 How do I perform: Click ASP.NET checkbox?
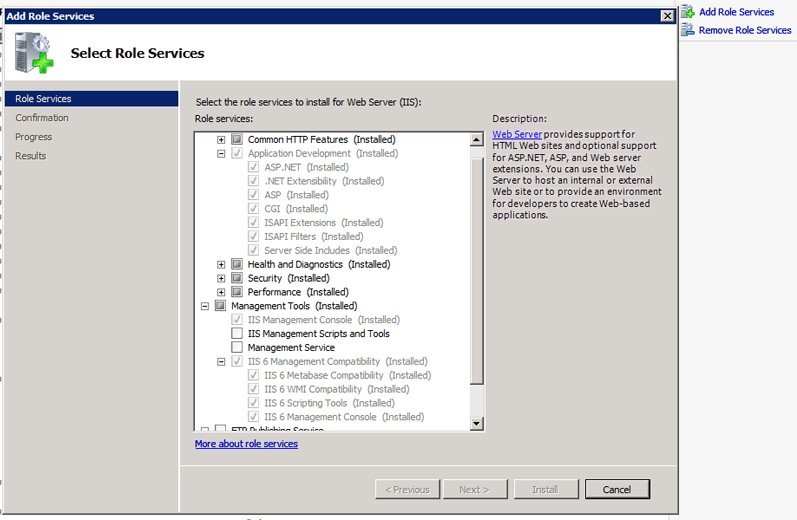pyautogui.click(x=253, y=166)
